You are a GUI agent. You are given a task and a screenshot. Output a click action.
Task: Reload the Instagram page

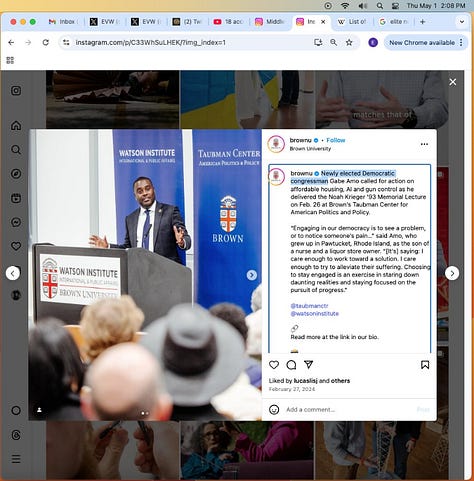46,42
